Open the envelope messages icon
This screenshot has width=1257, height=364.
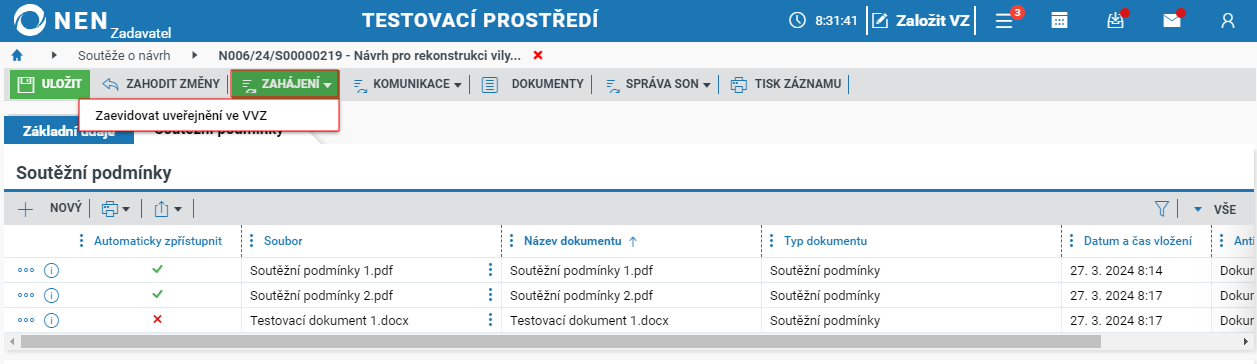(x=1170, y=20)
